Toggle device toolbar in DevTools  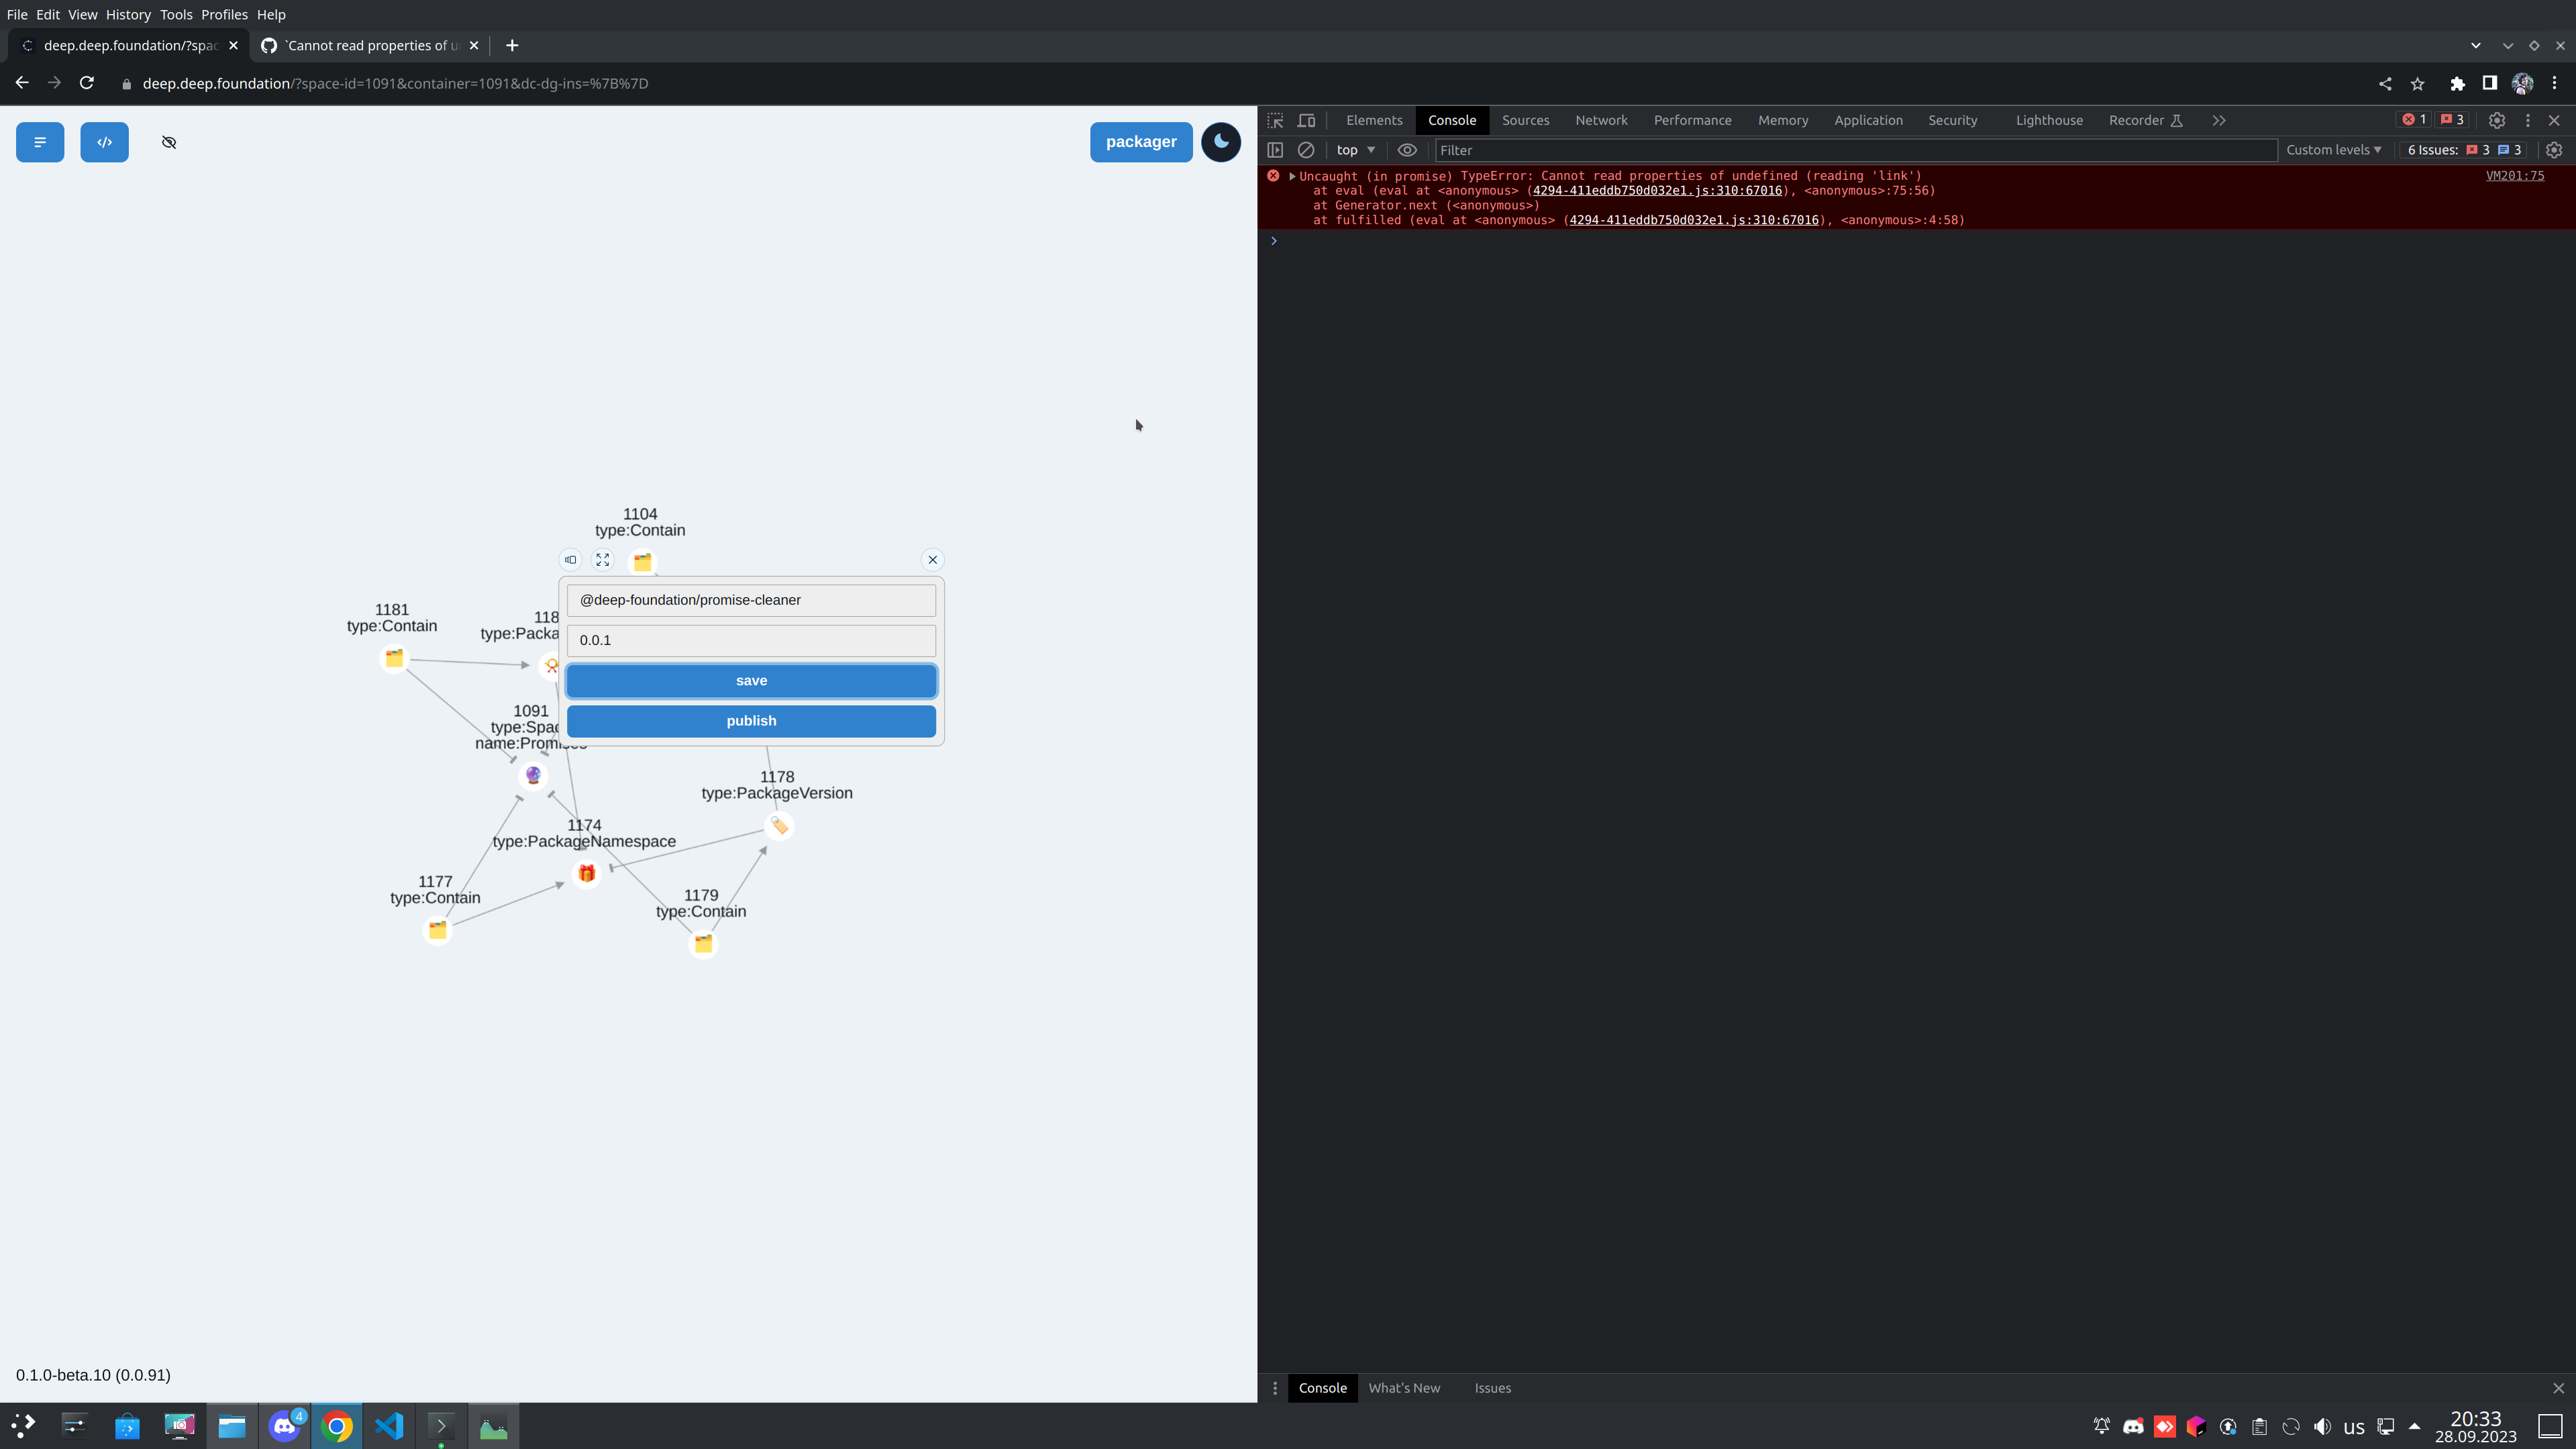click(1306, 120)
